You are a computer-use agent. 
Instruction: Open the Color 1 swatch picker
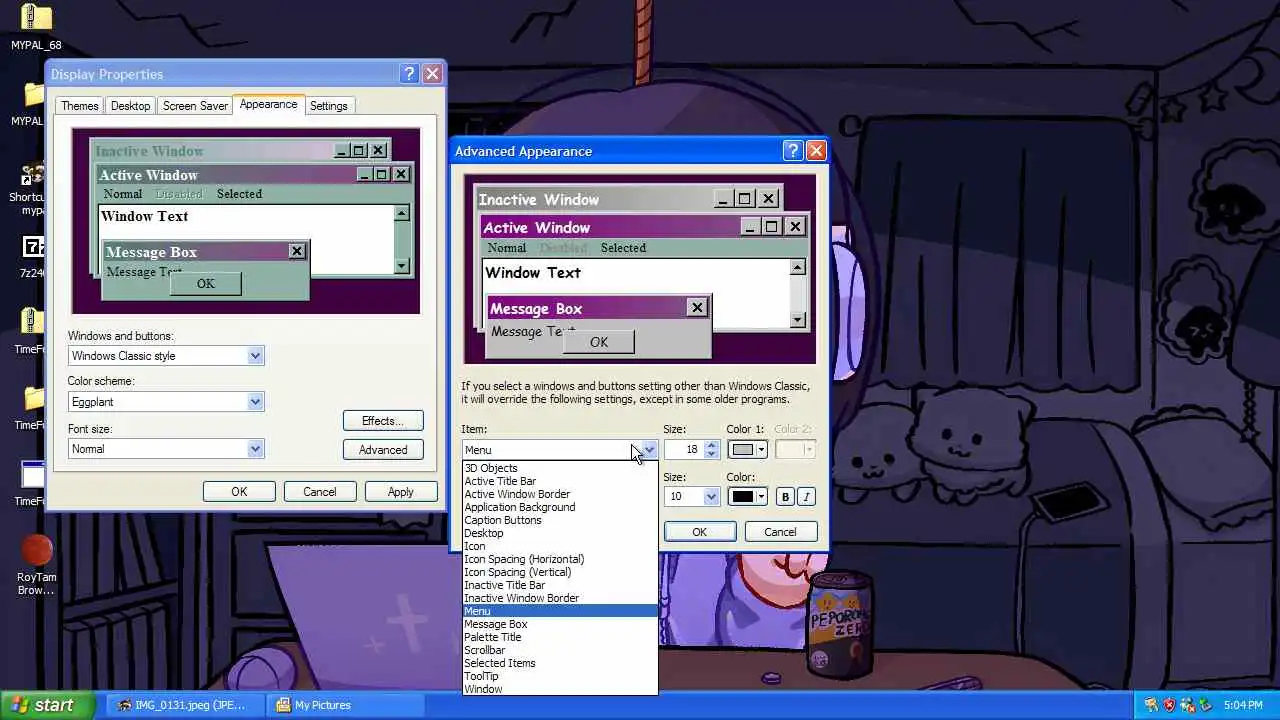click(747, 450)
